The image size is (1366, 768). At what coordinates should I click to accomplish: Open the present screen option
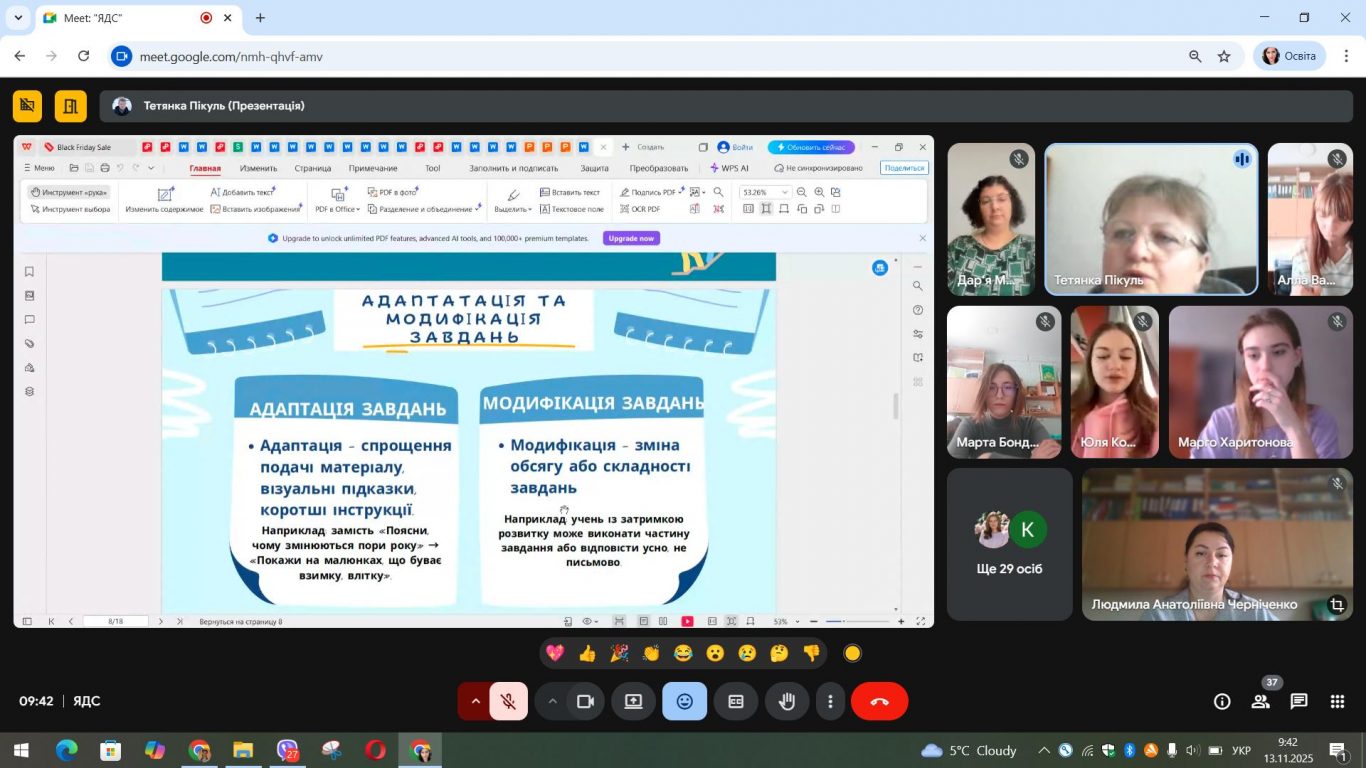(x=633, y=702)
